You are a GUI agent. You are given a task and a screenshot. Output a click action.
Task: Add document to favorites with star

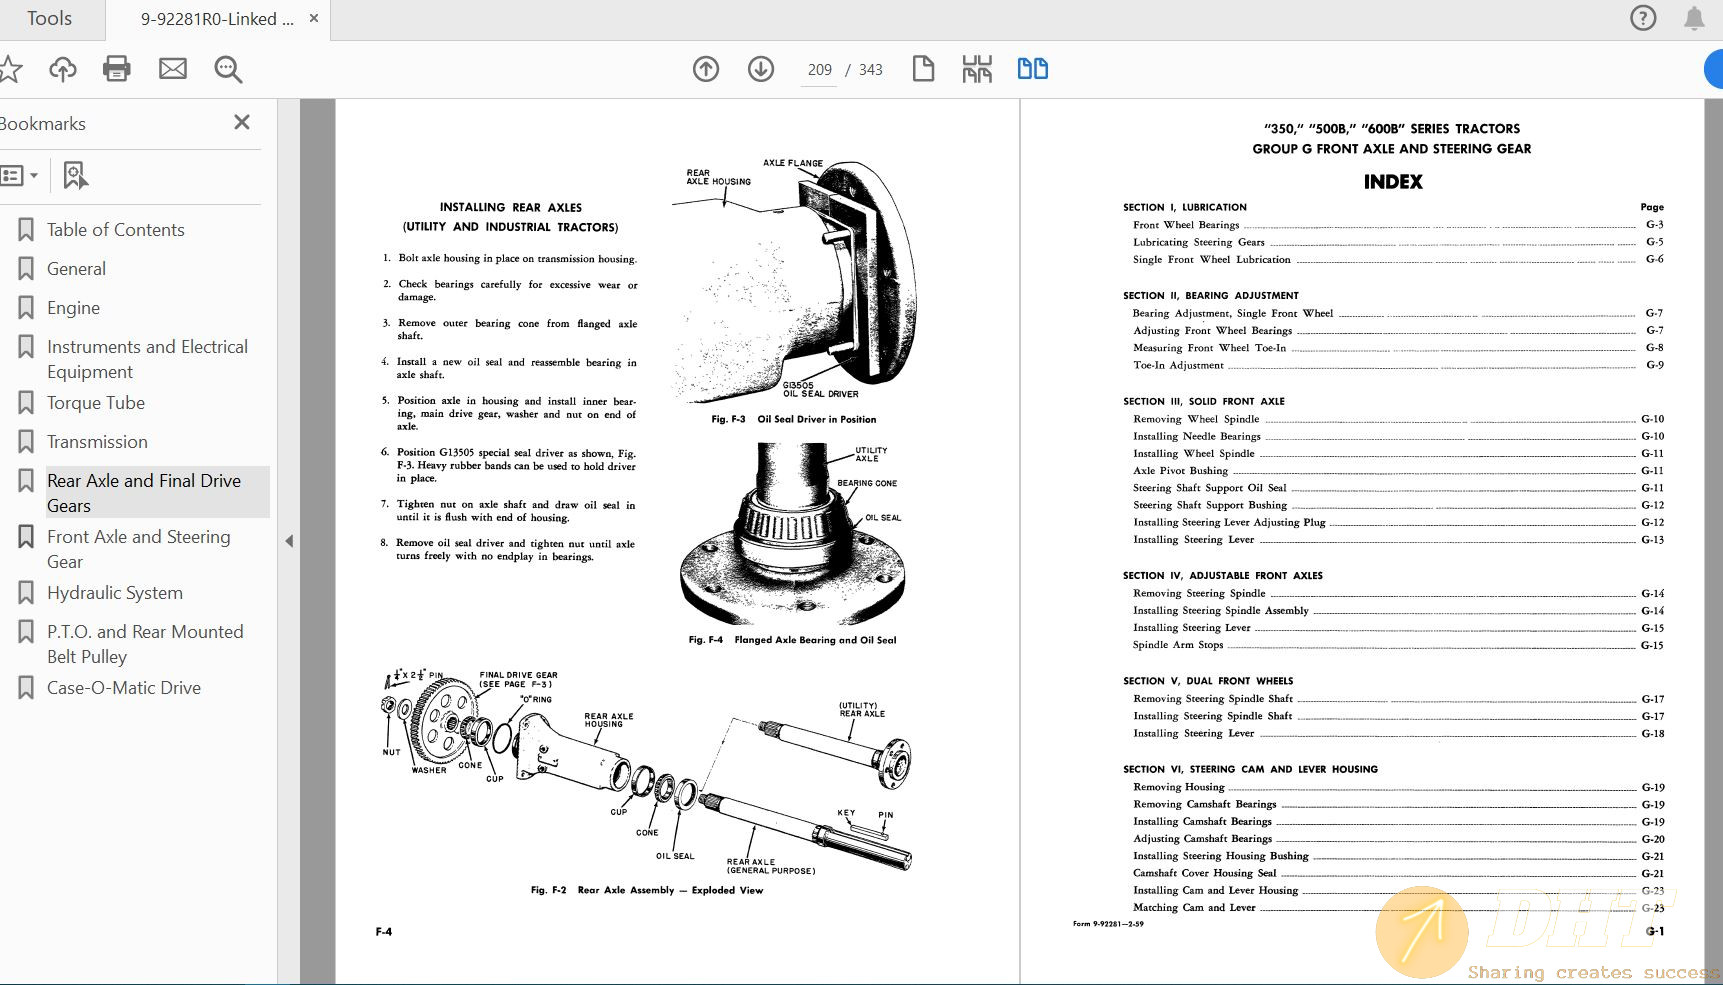tap(13, 69)
